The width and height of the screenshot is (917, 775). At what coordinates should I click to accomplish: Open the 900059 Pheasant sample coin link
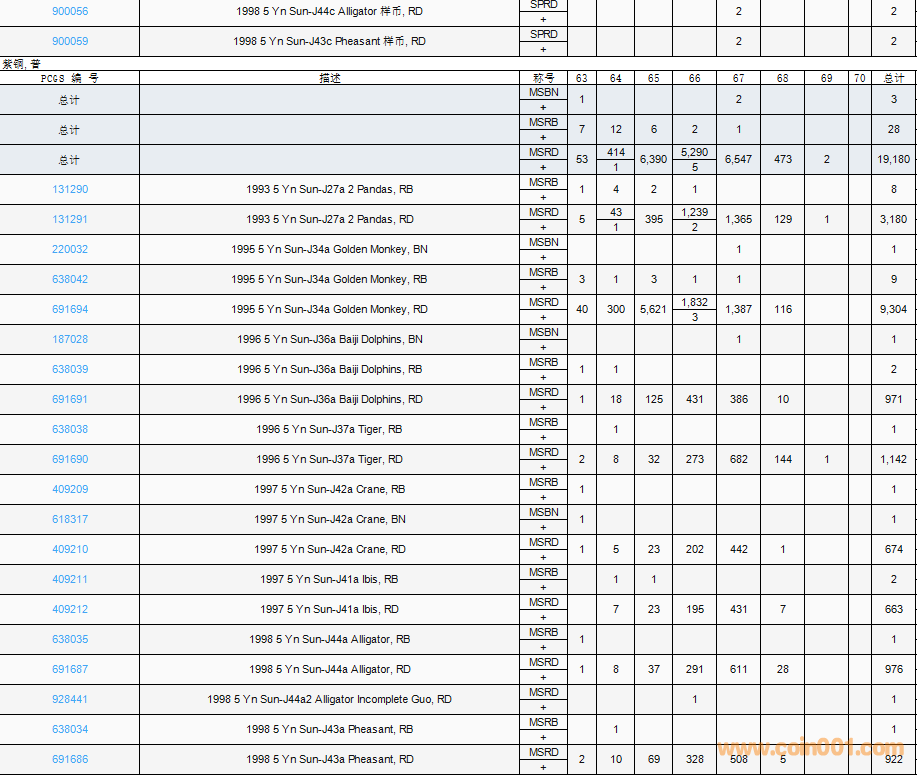coord(70,41)
